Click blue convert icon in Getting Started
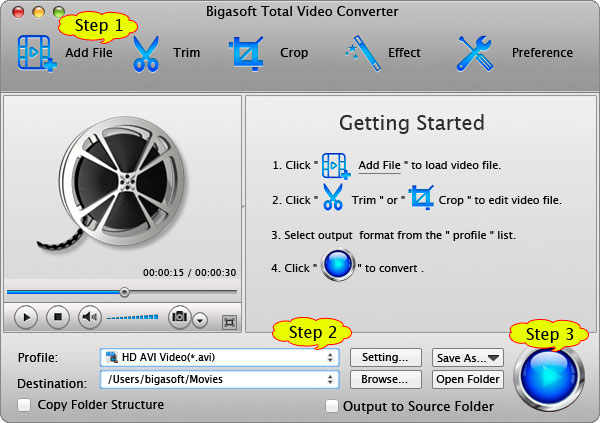Image resolution: width=600 pixels, height=423 pixels. click(x=338, y=265)
